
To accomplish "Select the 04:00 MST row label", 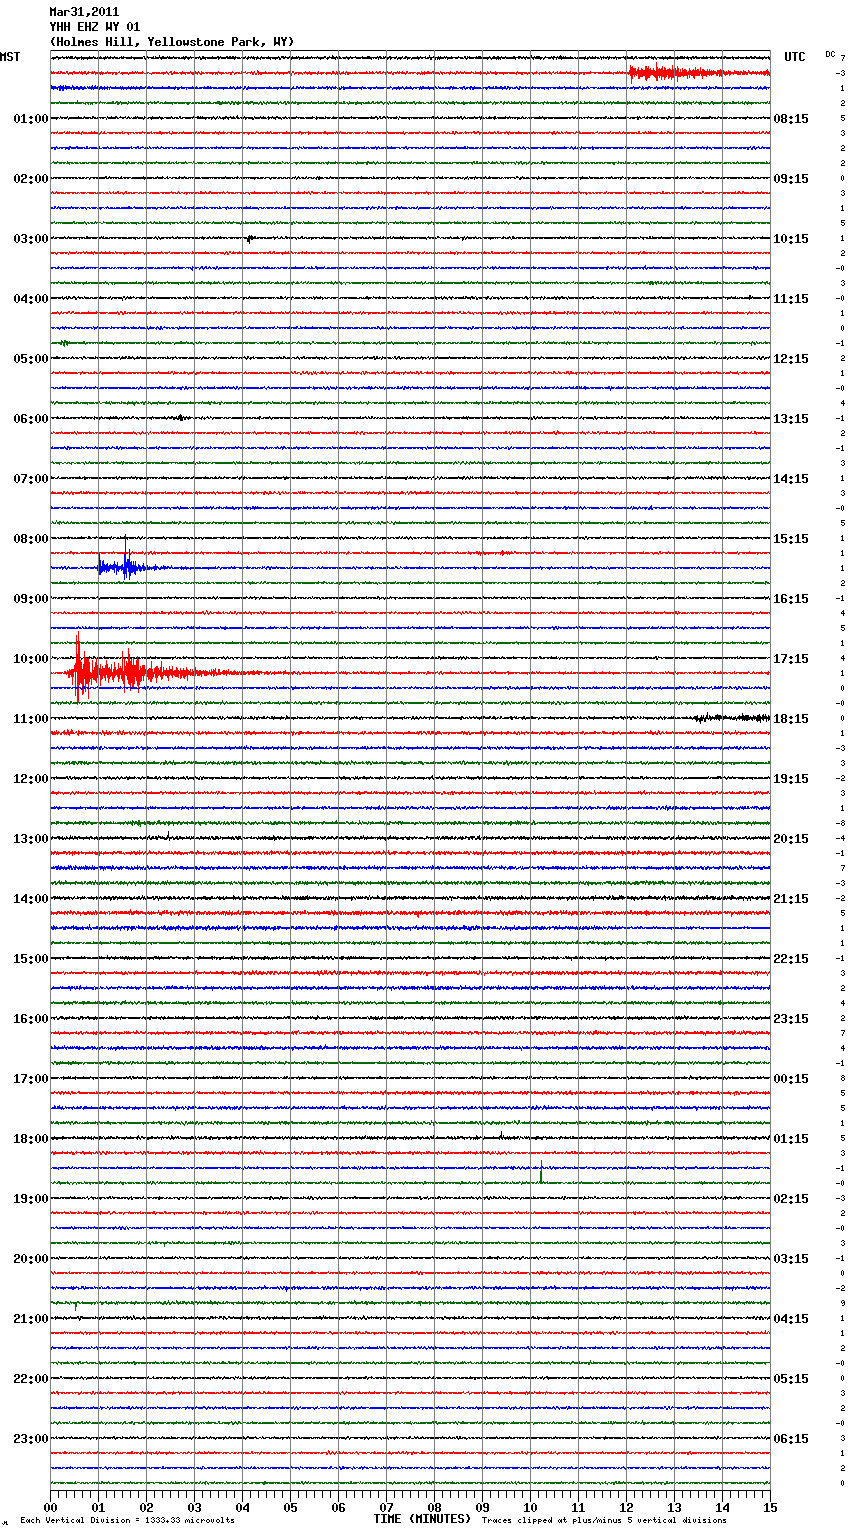I will [x=30, y=299].
